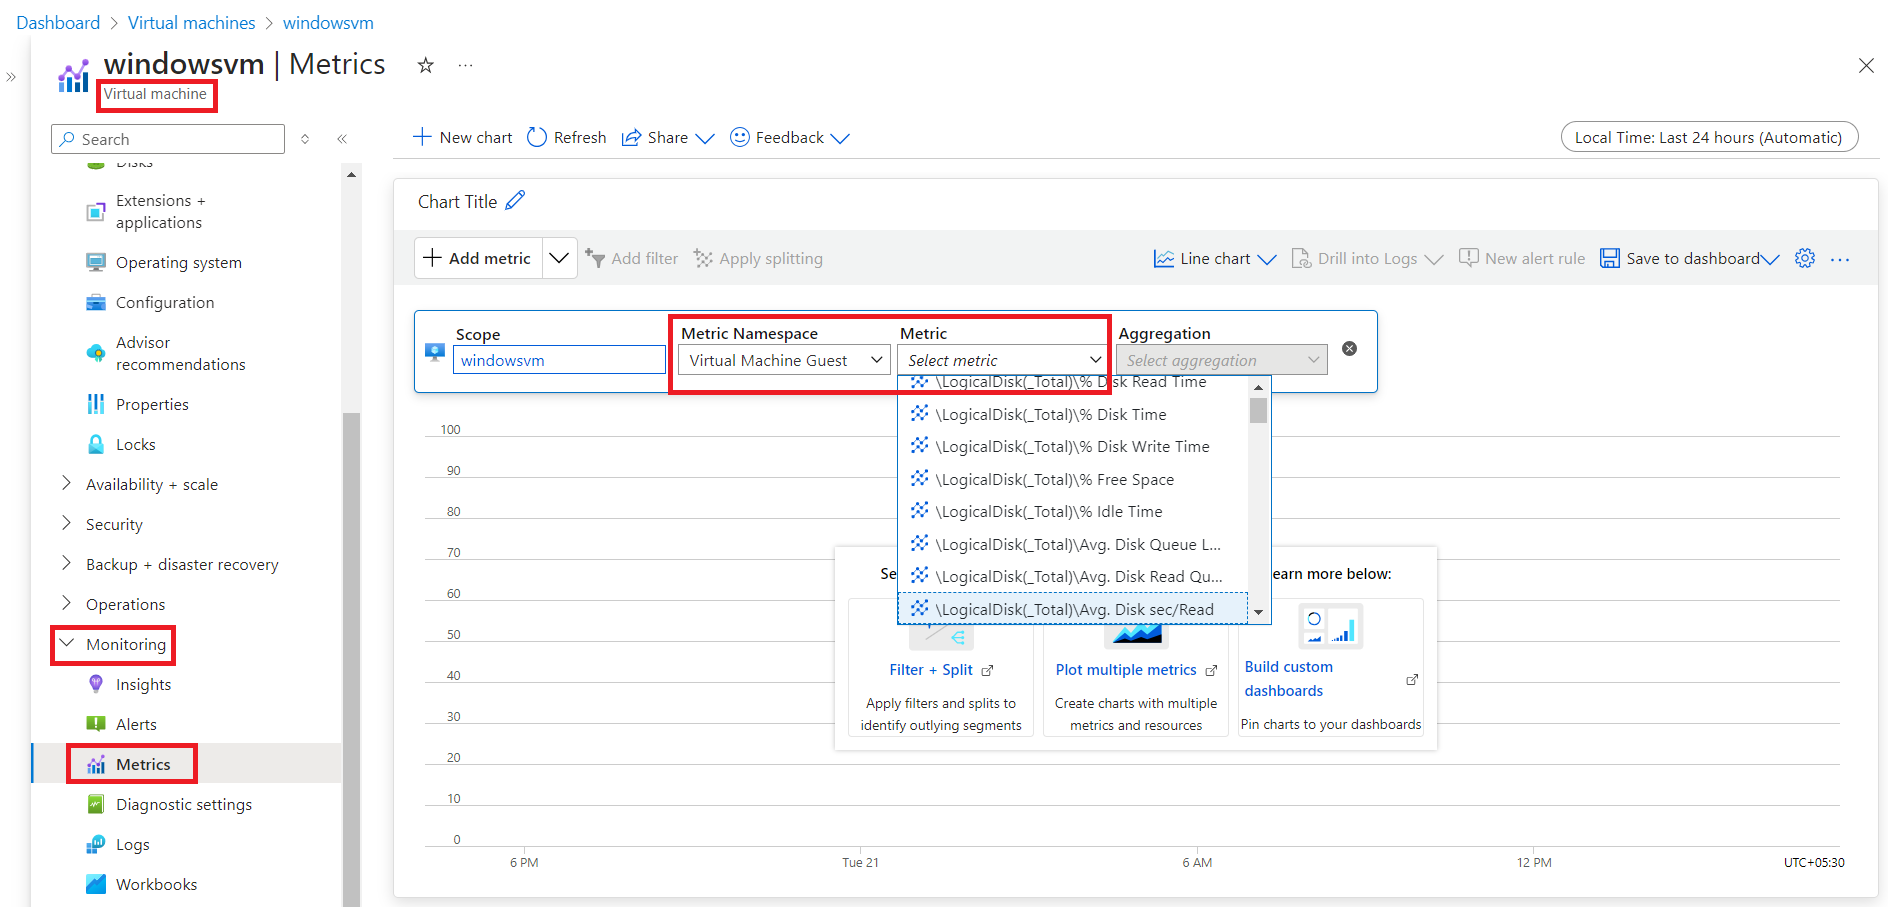Click the Logs icon
Viewport: 1888px width, 907px height.
pyautogui.click(x=96, y=844)
